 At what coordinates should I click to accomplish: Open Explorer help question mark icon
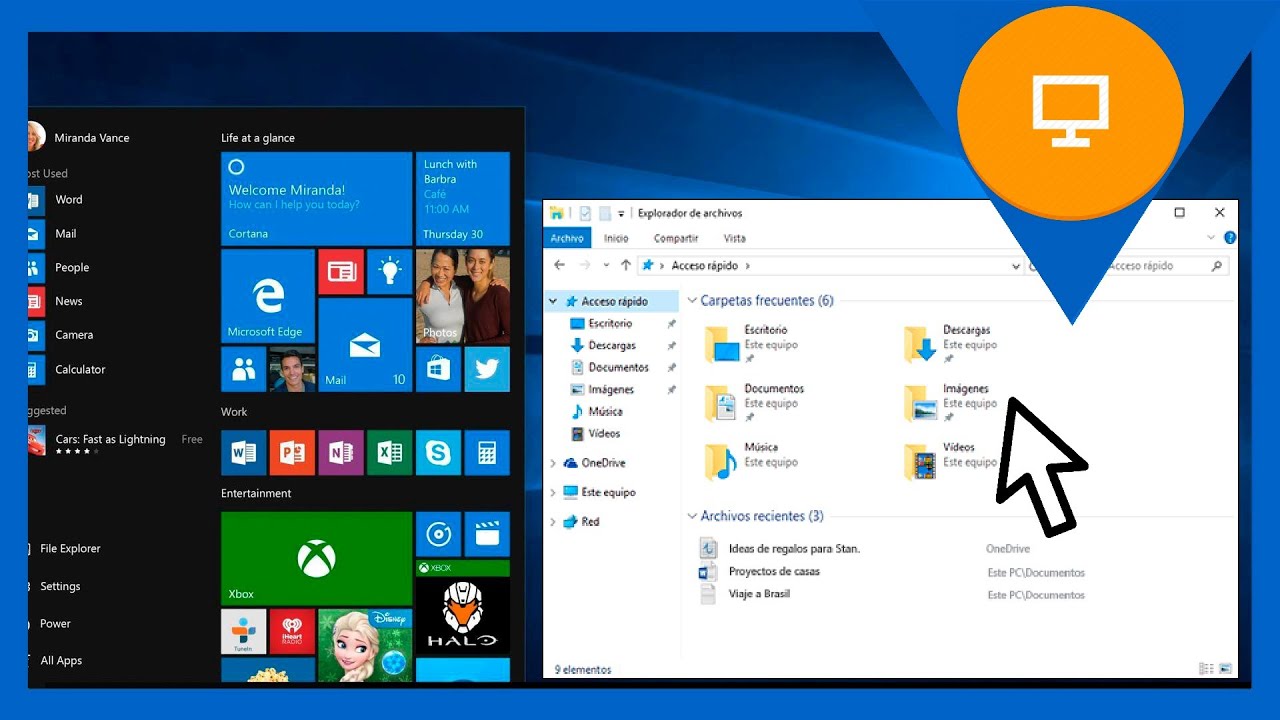tap(1230, 238)
